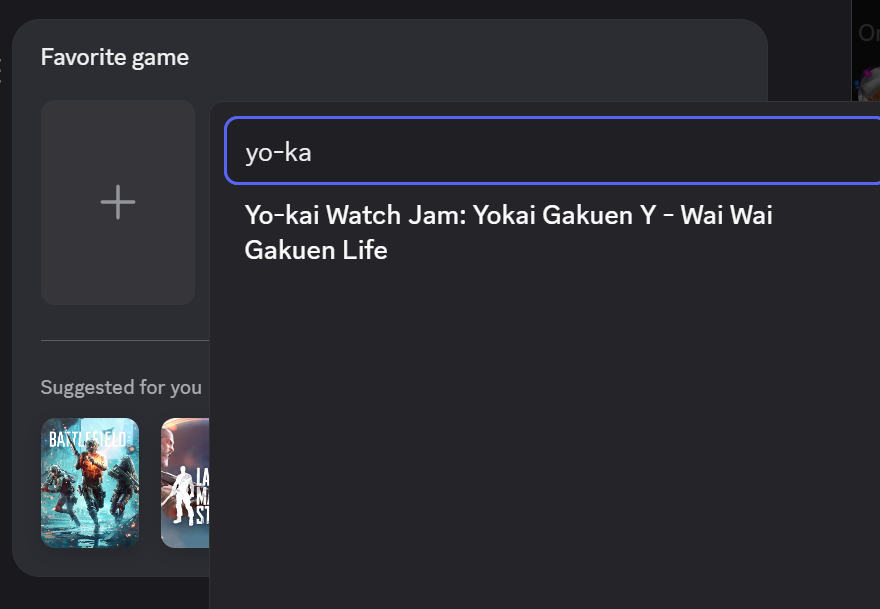This screenshot has height=609, width=880.
Task: Choose the Battlefield suggested game cover
Action: (90, 483)
